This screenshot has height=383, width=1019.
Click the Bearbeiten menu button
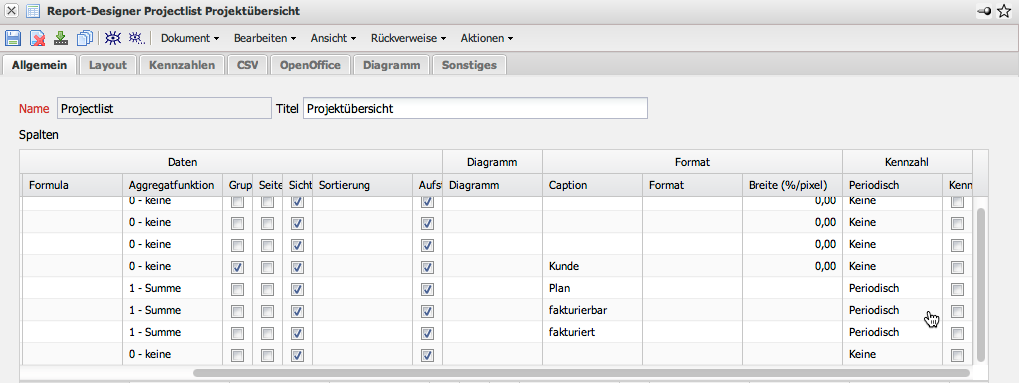point(265,38)
